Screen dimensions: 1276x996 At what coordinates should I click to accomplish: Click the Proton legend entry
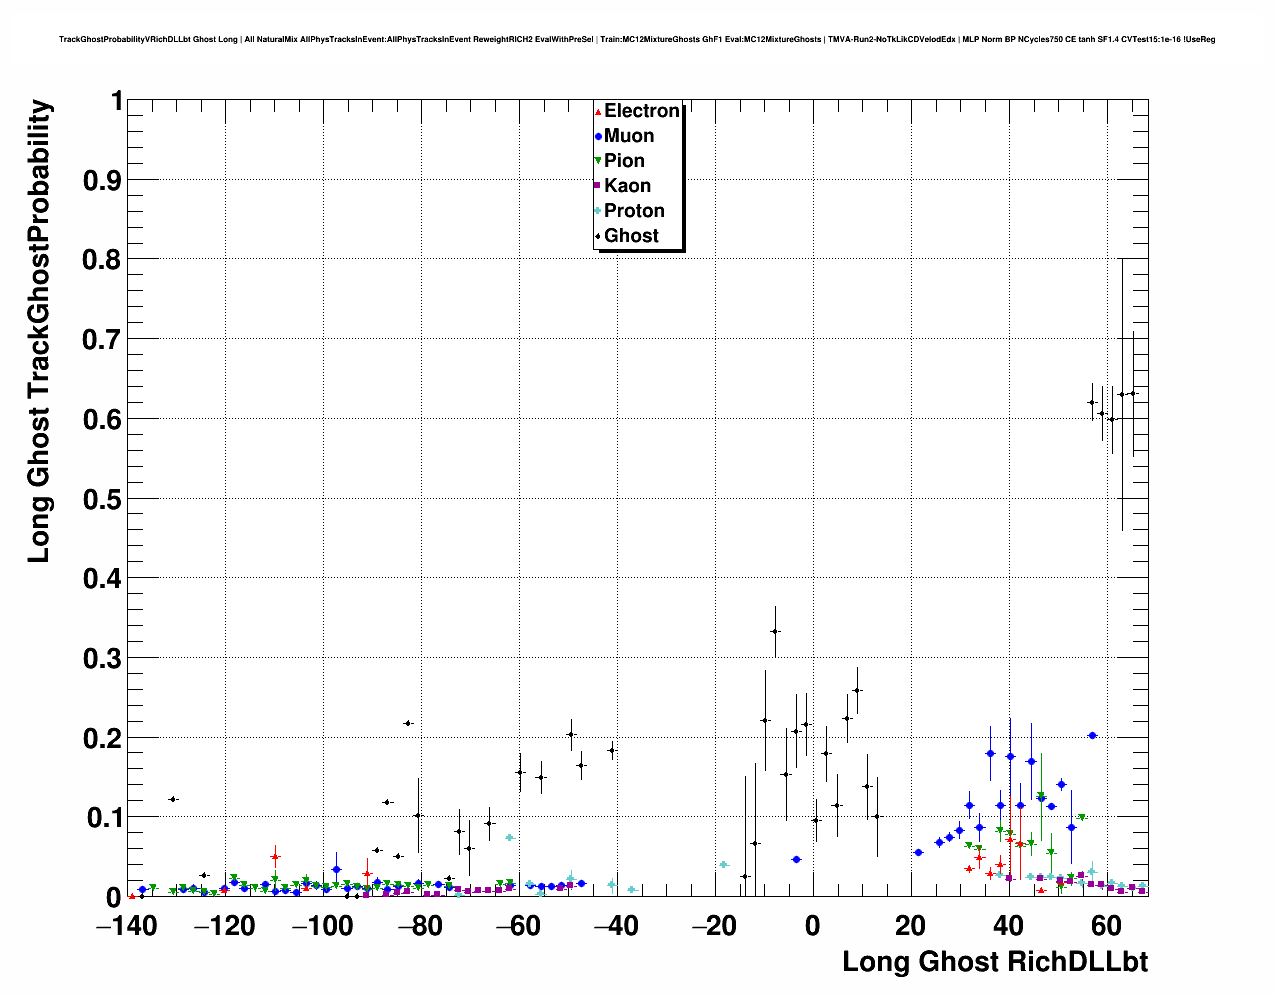pyautogui.click(x=630, y=211)
